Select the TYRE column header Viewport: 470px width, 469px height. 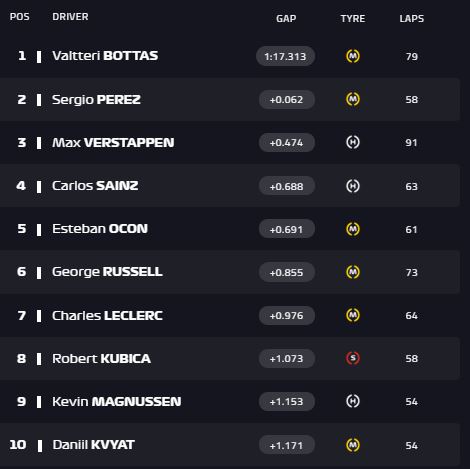353,18
